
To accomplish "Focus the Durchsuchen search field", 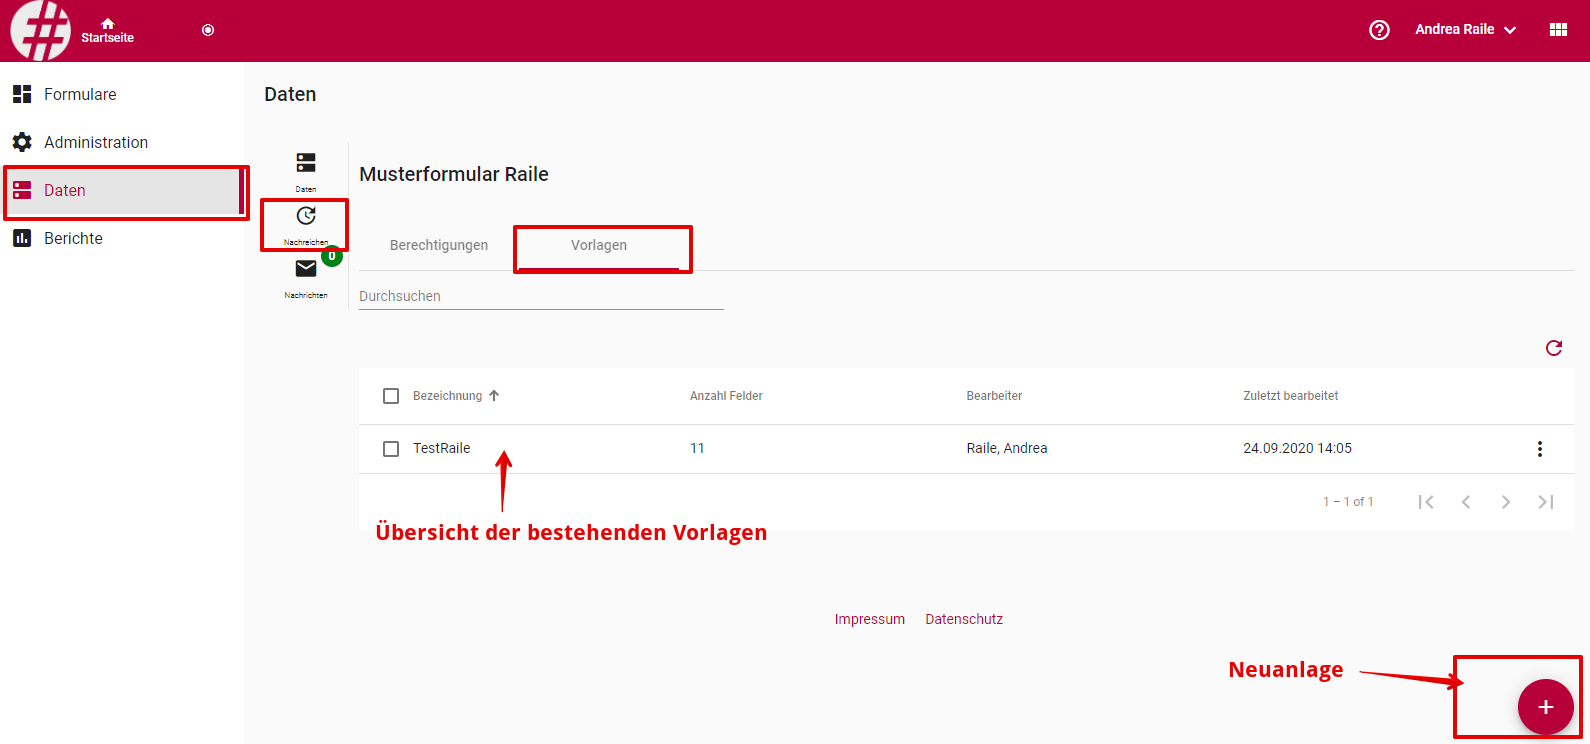I will point(541,296).
